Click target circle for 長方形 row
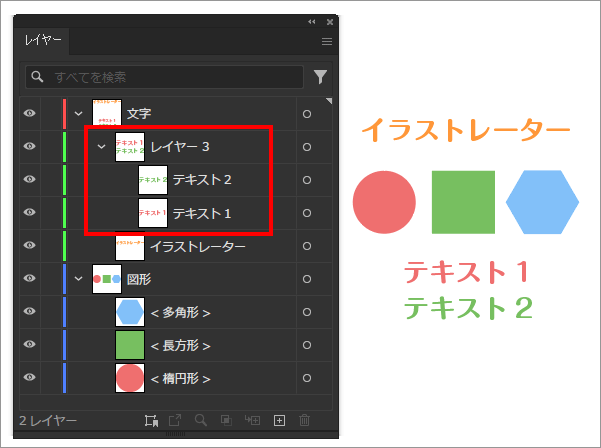 pyautogui.click(x=307, y=345)
